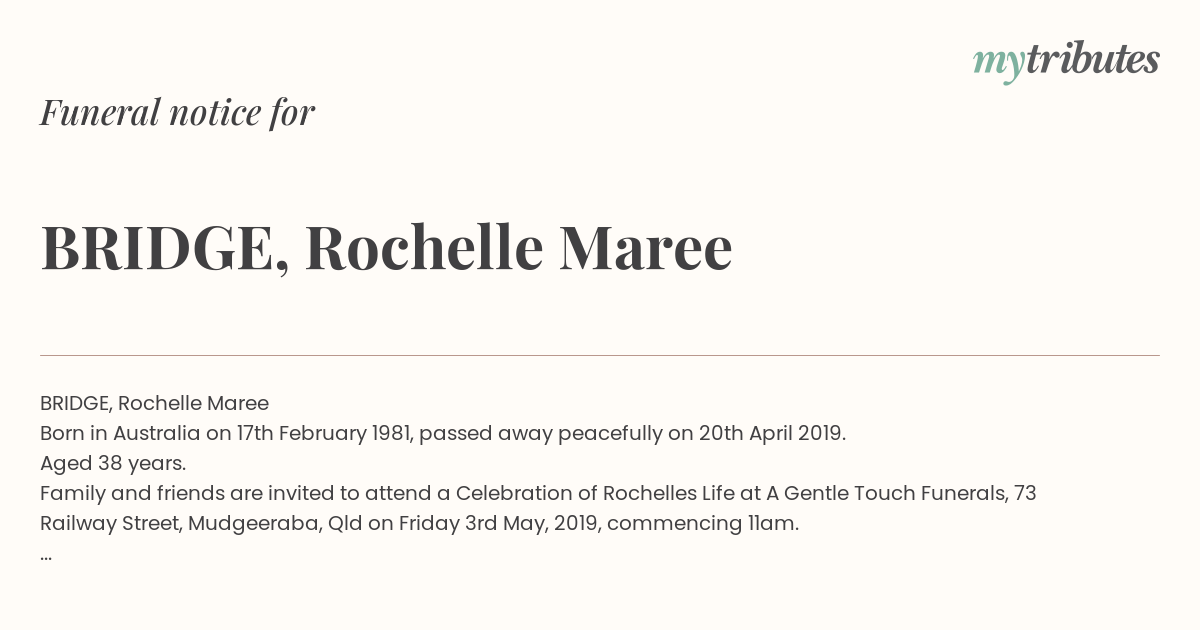This screenshot has width=1200, height=630.
Task: Click the mytributes logo
Action: tap(1066, 61)
